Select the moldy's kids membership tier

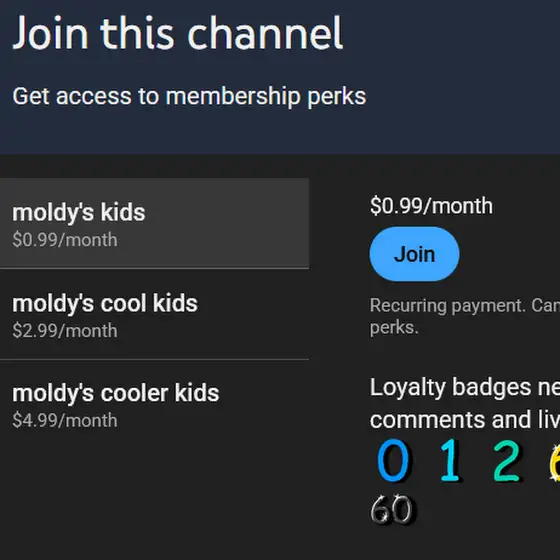[154, 223]
